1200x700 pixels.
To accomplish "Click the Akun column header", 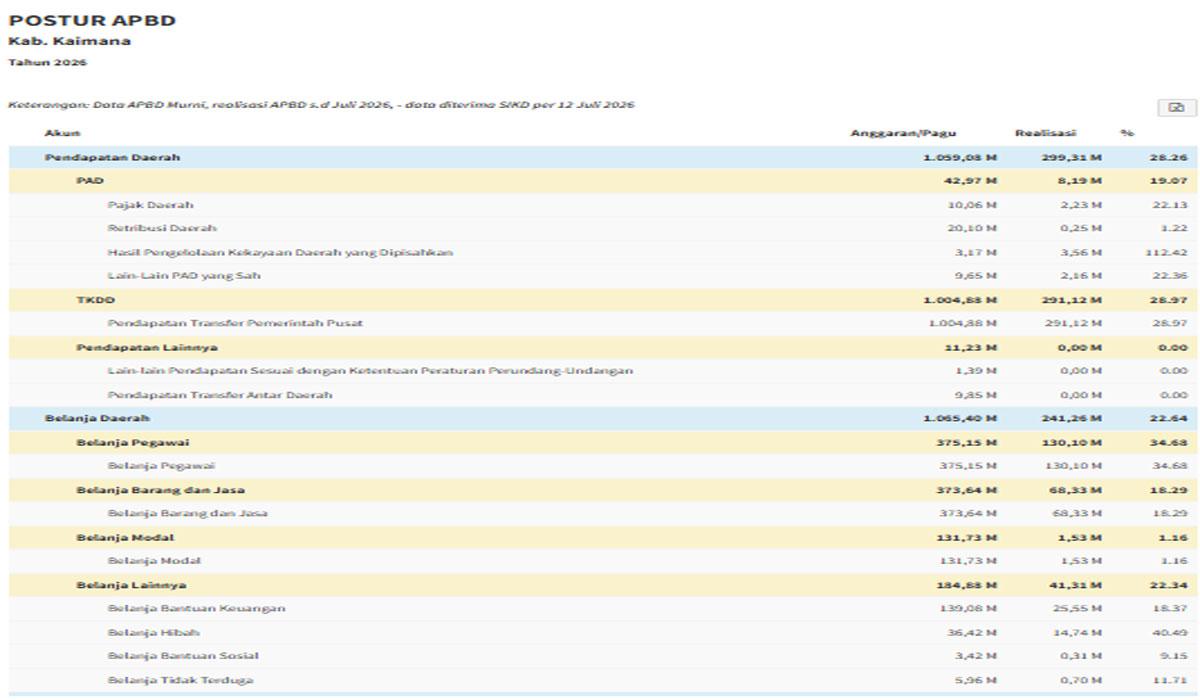I will click(x=62, y=133).
